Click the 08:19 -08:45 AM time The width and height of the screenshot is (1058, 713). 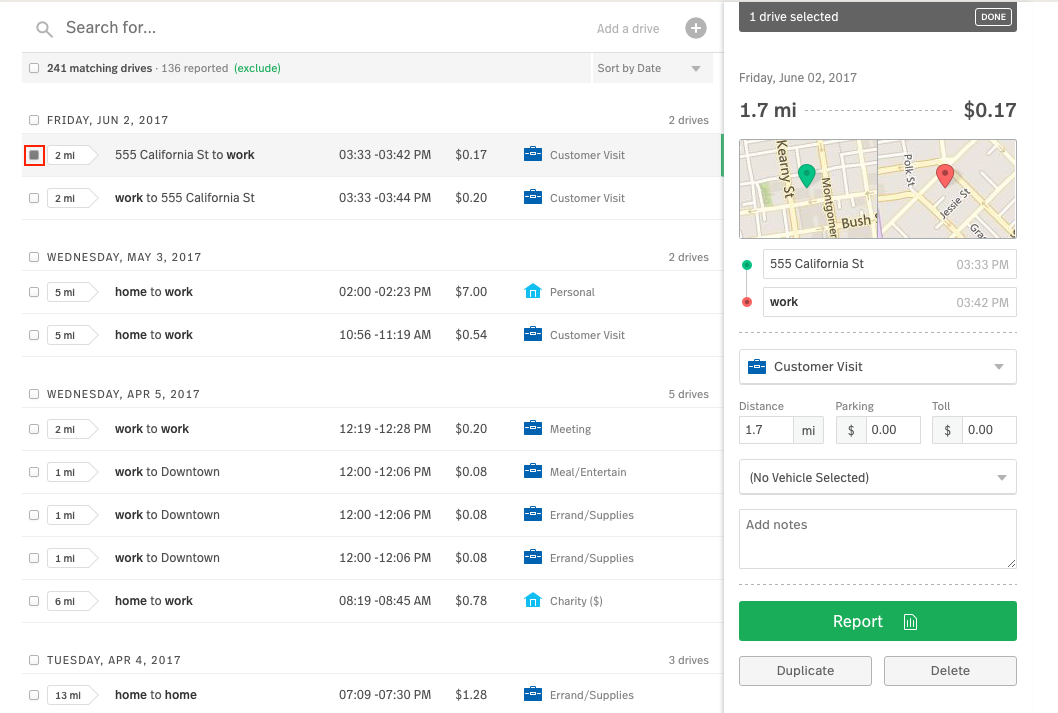click(385, 600)
